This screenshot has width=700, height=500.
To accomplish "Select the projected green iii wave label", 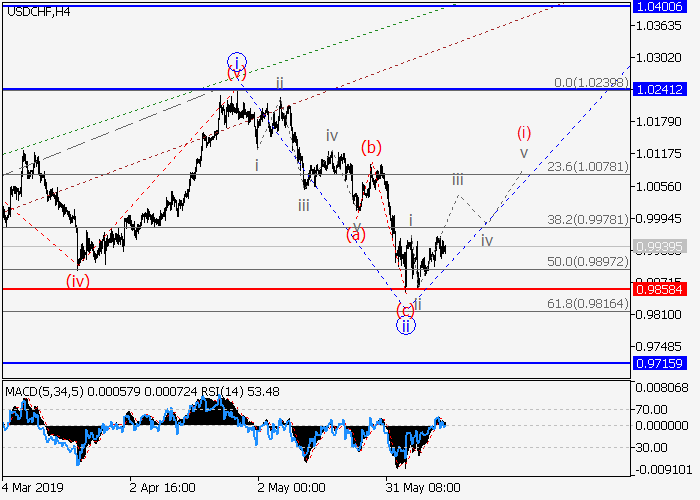I will [x=457, y=180].
